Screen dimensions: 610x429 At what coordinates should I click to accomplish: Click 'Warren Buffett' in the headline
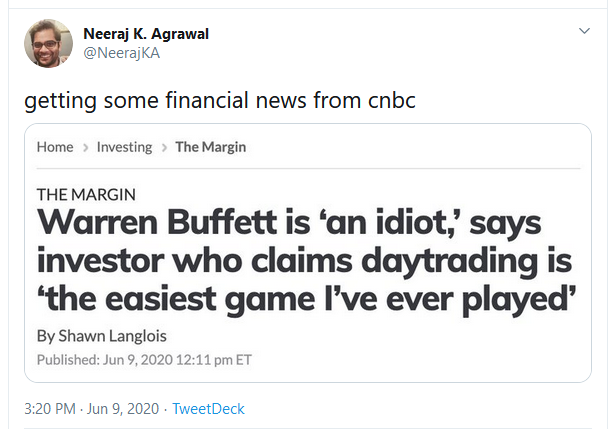point(135,224)
